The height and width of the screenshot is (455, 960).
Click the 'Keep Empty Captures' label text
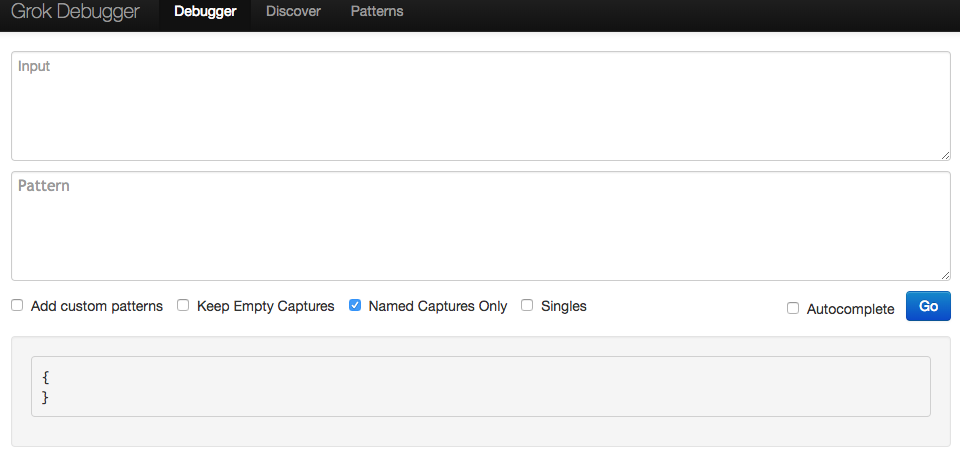coord(266,306)
